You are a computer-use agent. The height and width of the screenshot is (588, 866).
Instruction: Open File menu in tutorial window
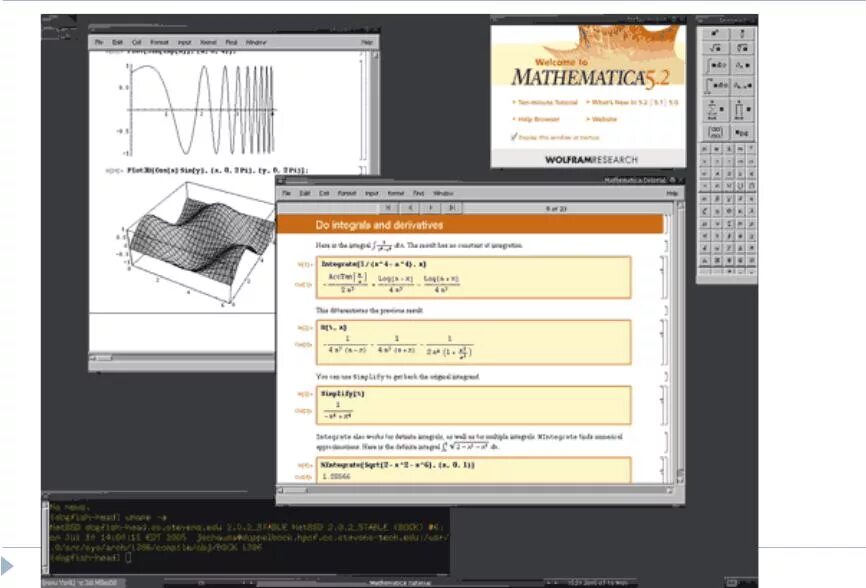tap(286, 193)
